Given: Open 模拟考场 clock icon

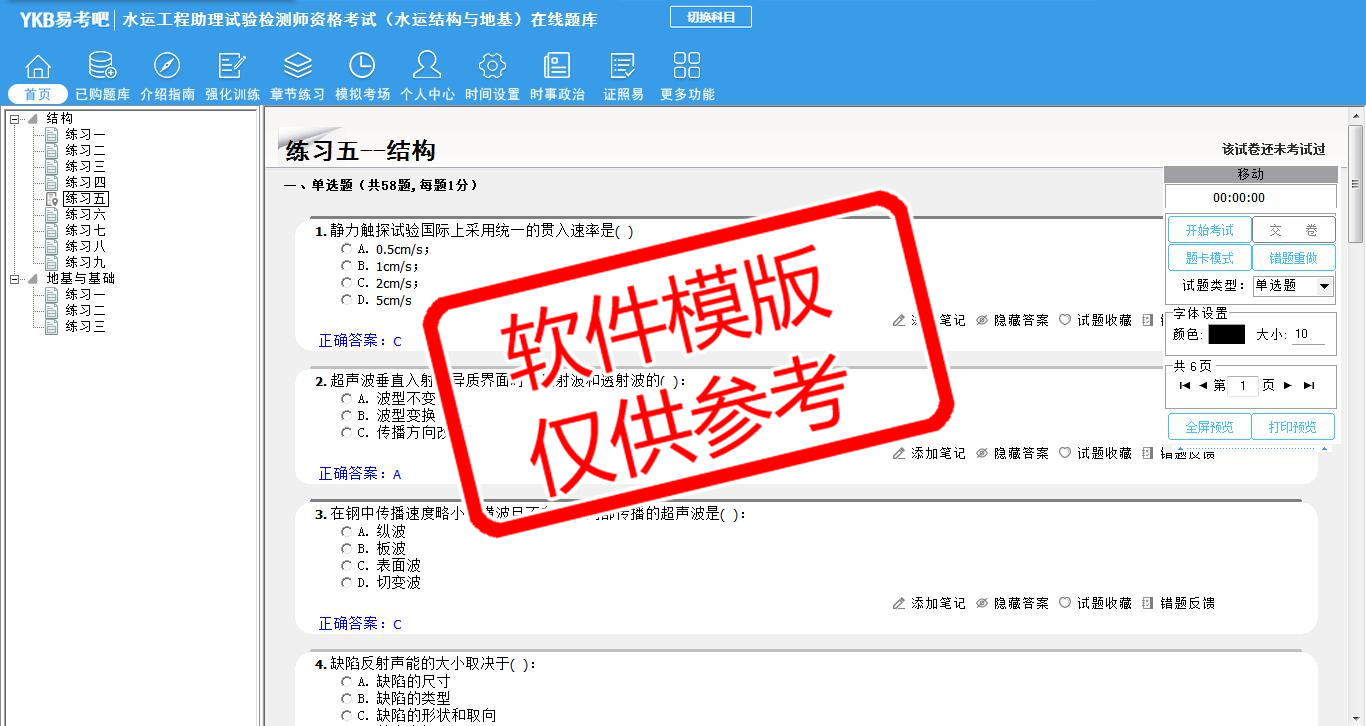Looking at the screenshot, I should tap(362, 66).
